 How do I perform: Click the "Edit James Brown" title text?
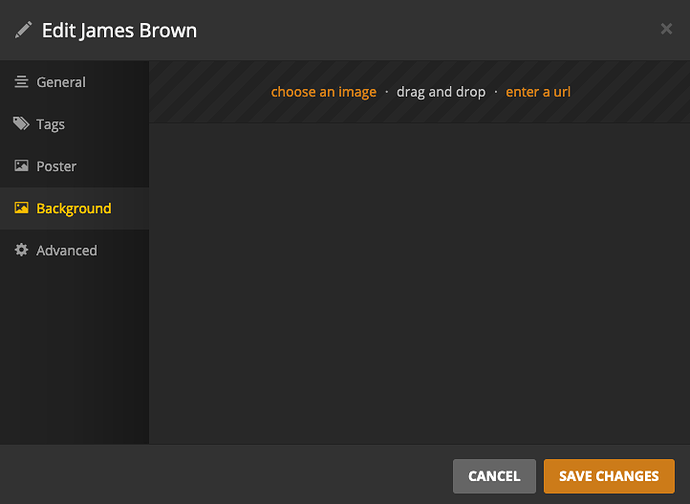click(x=119, y=30)
